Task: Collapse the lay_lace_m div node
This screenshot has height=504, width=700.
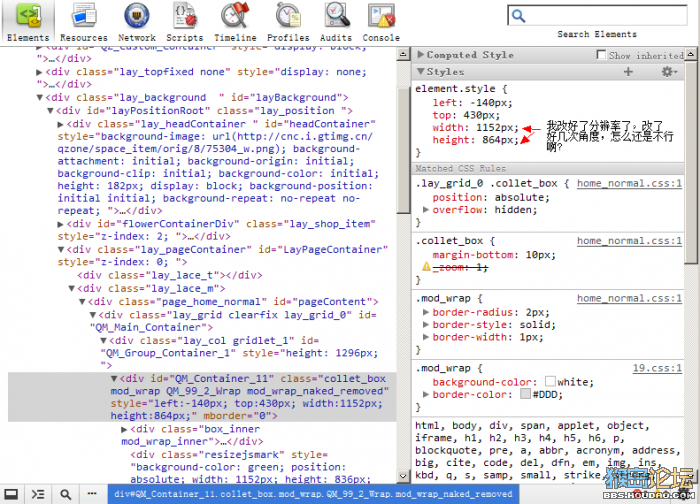Action: pyautogui.click(x=71, y=289)
